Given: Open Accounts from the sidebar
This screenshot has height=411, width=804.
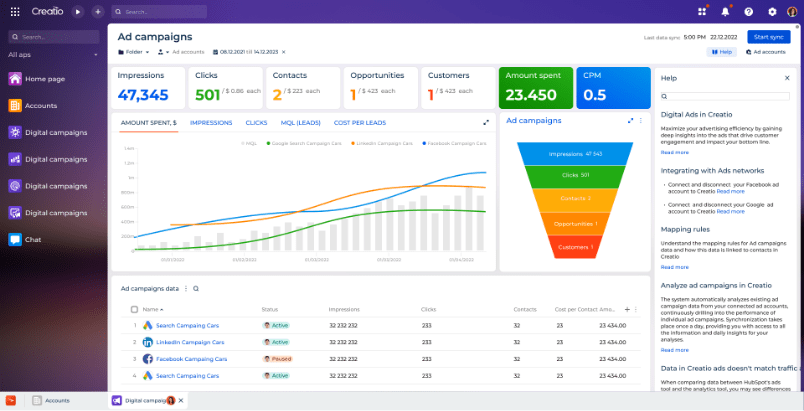Looking at the screenshot, I should [33, 106].
